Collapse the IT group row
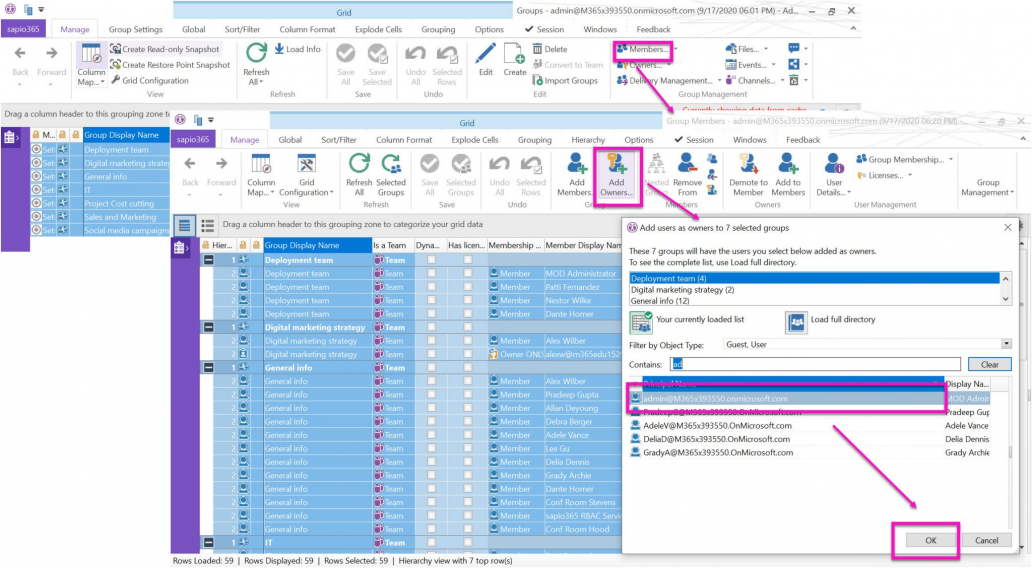1032x568 pixels. pos(209,542)
